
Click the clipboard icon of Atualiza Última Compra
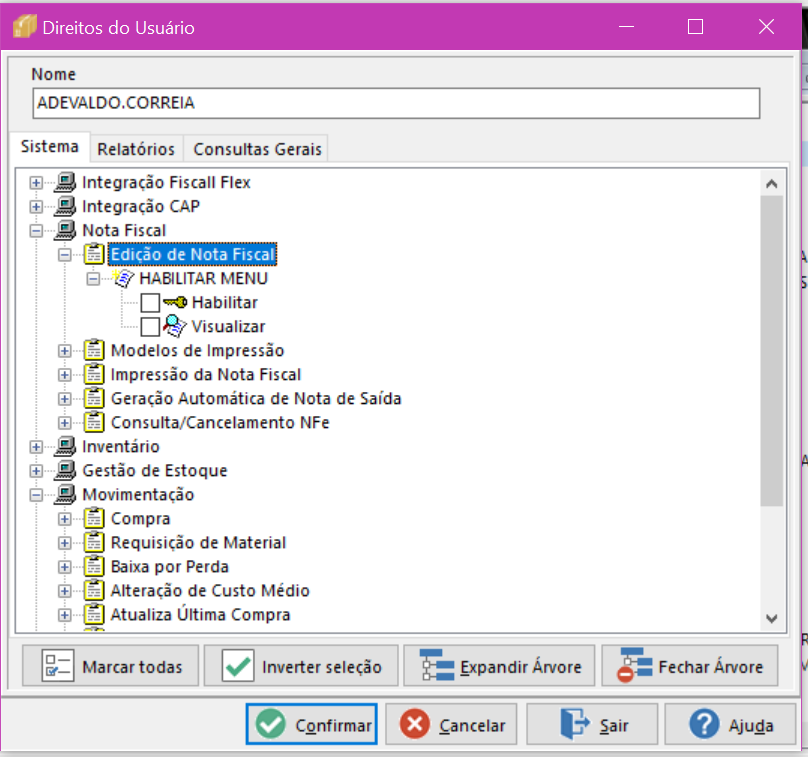pyautogui.click(x=94, y=615)
